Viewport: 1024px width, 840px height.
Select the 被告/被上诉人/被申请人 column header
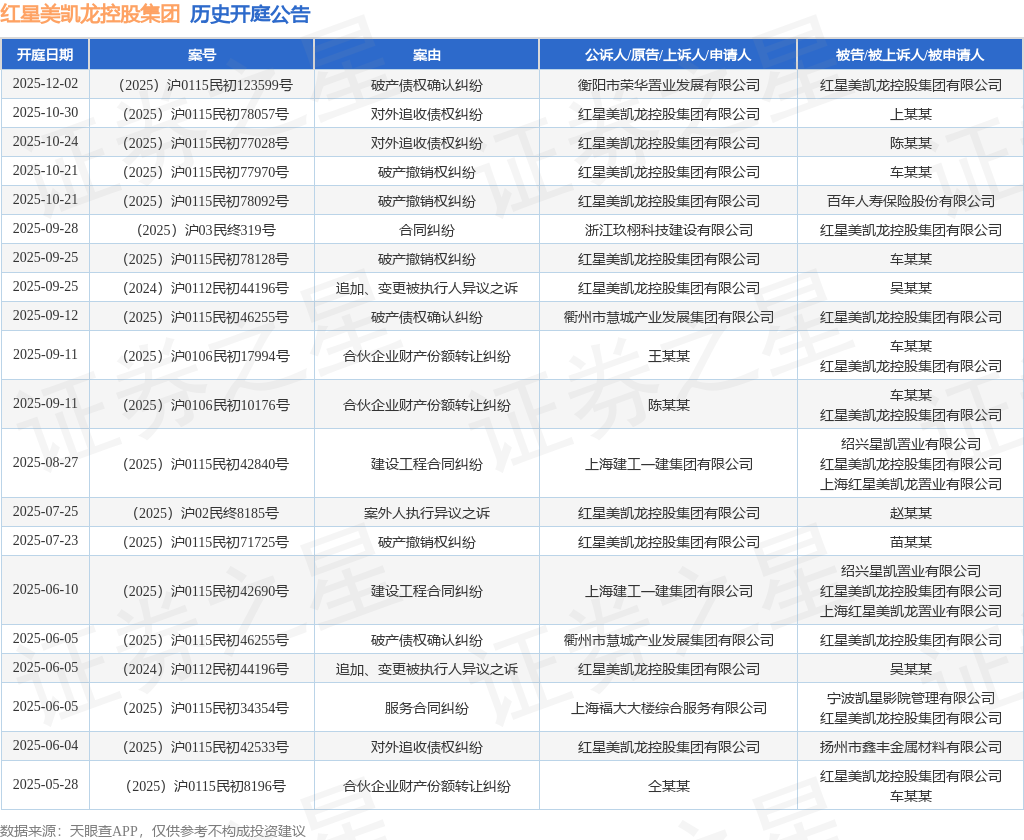910,55
